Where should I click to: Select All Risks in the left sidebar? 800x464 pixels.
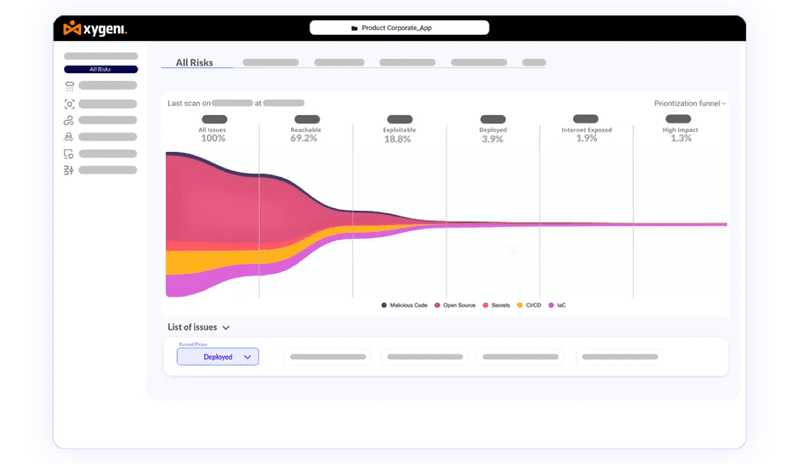pyautogui.click(x=100, y=70)
